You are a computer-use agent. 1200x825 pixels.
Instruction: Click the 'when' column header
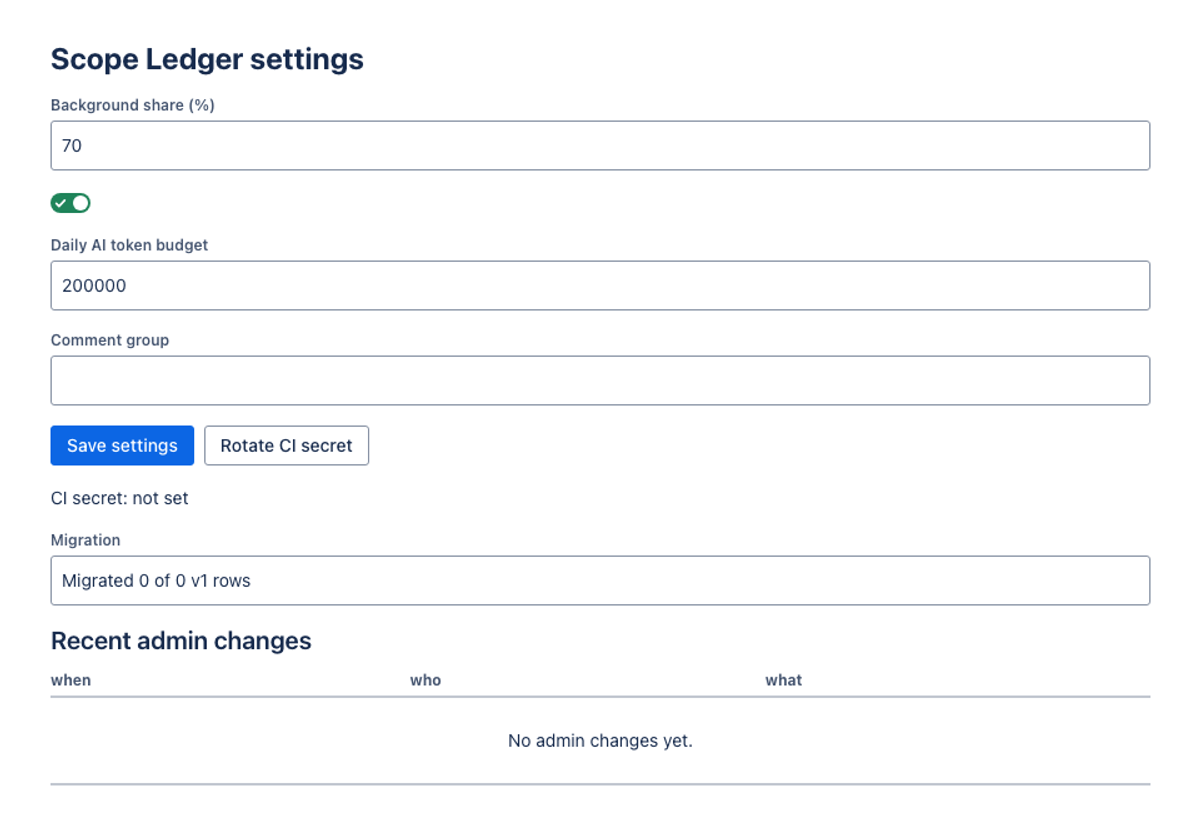coord(71,680)
